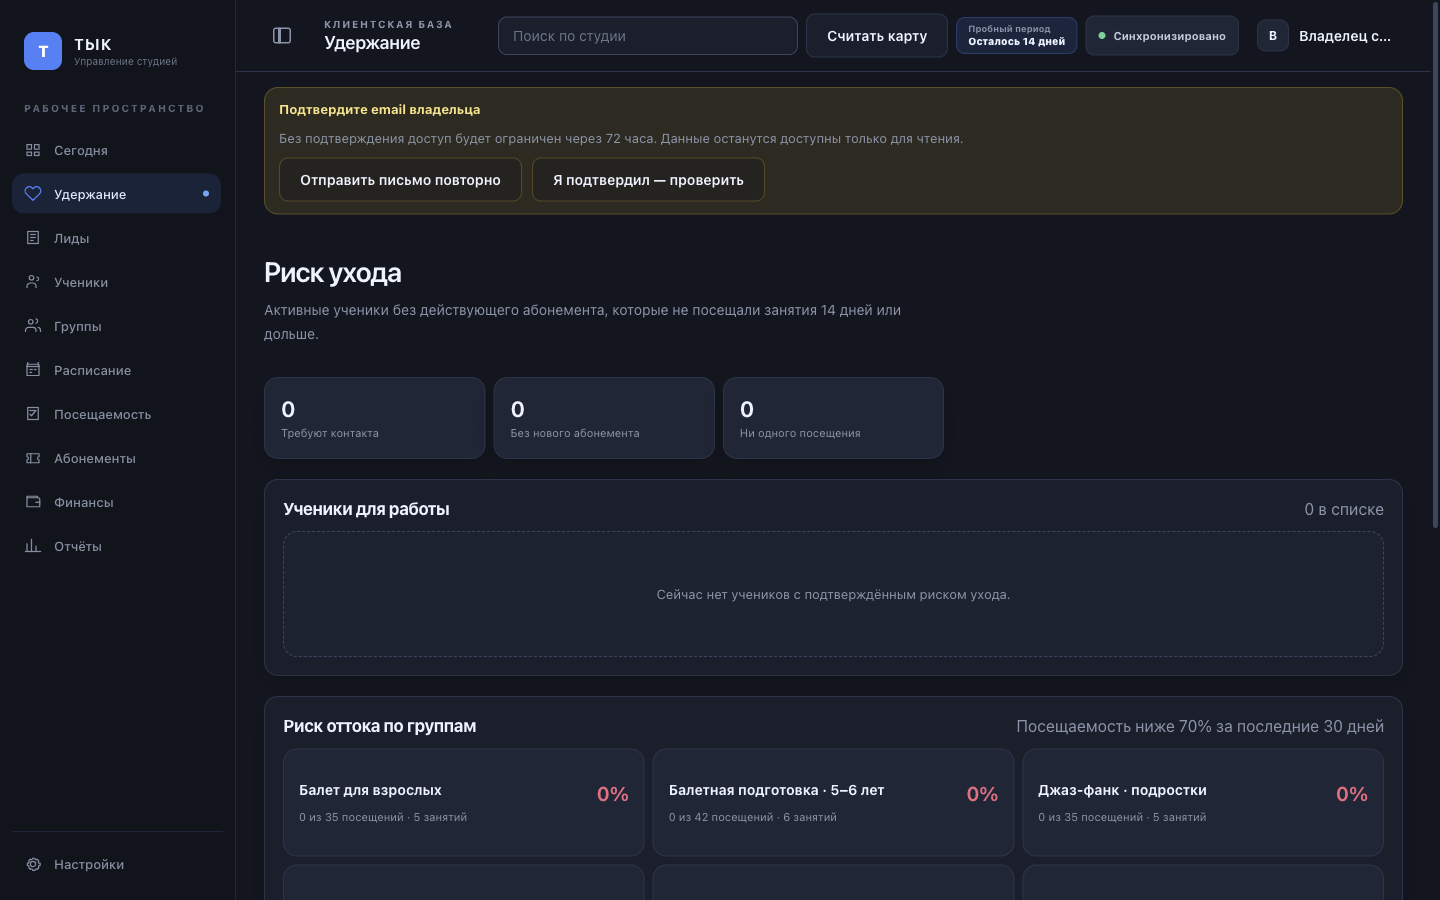The image size is (1440, 900).
Task: Click the ТЫК logo icon
Action: pyautogui.click(x=43, y=51)
